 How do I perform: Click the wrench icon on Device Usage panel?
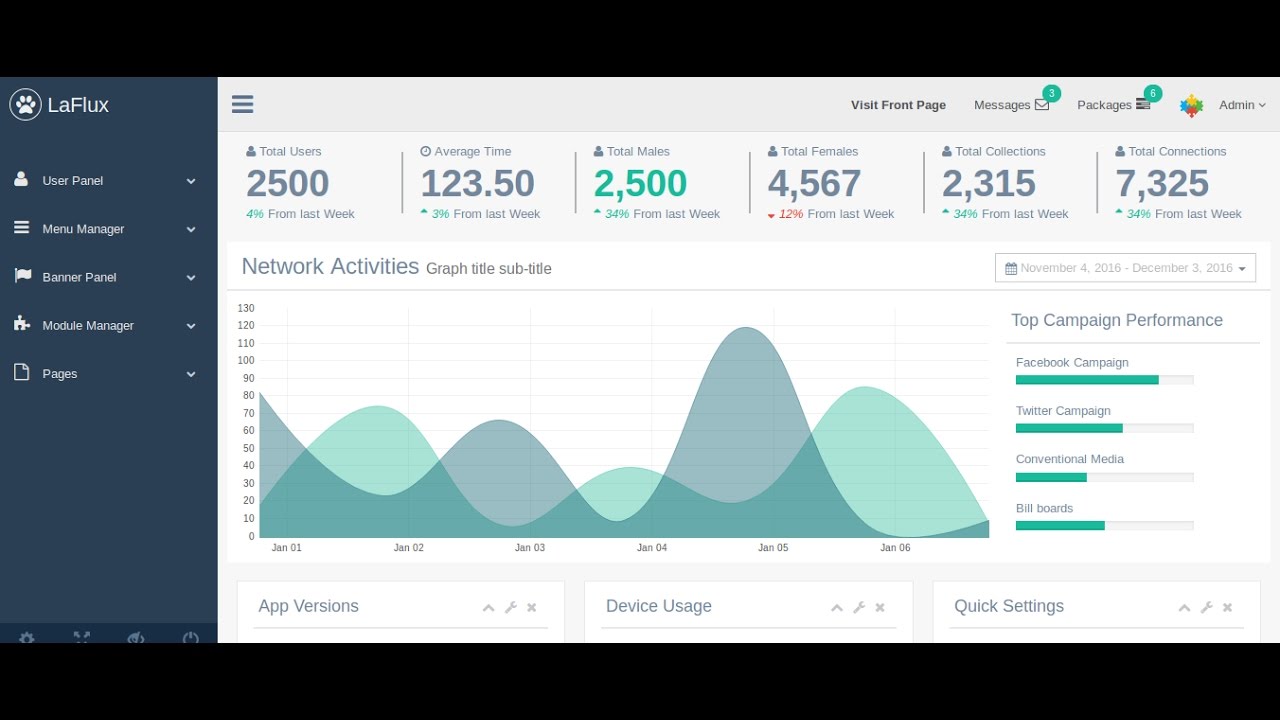coord(858,607)
